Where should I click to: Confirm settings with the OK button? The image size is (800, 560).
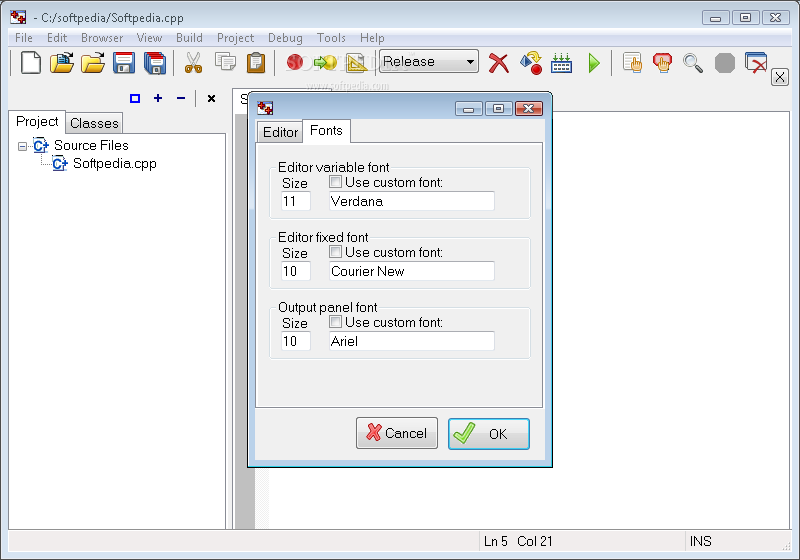click(x=488, y=434)
